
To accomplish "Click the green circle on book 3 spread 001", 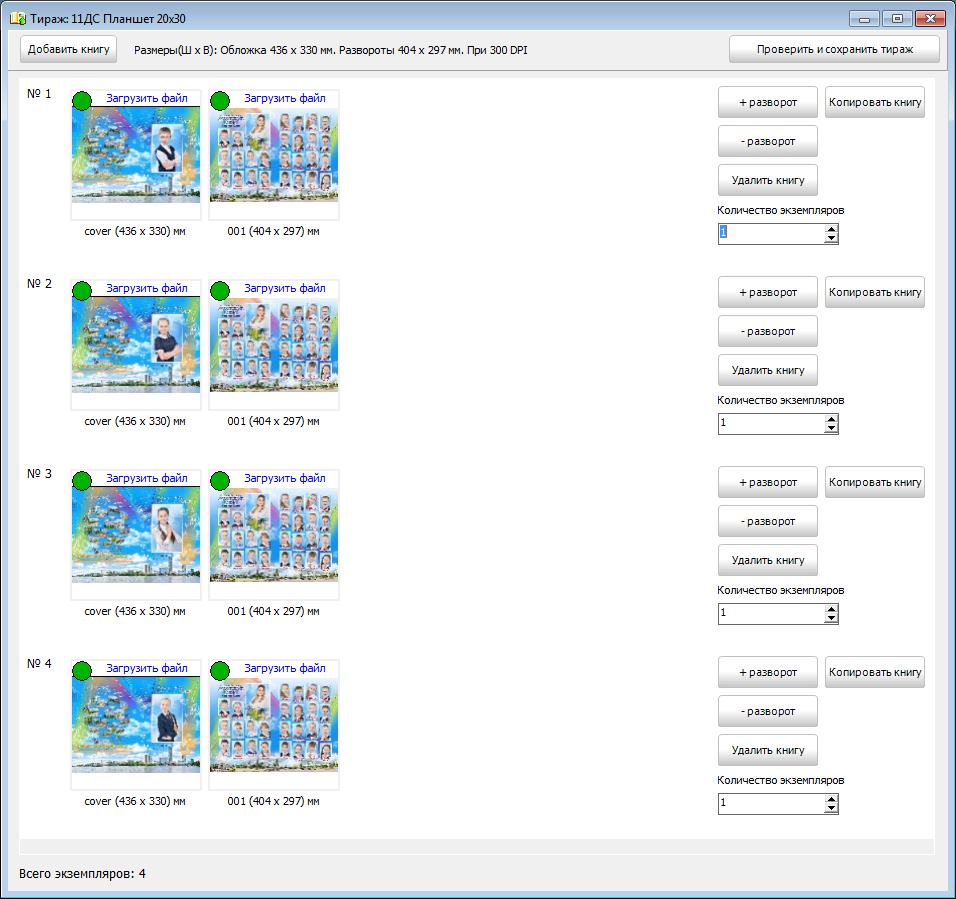I will pos(220,480).
